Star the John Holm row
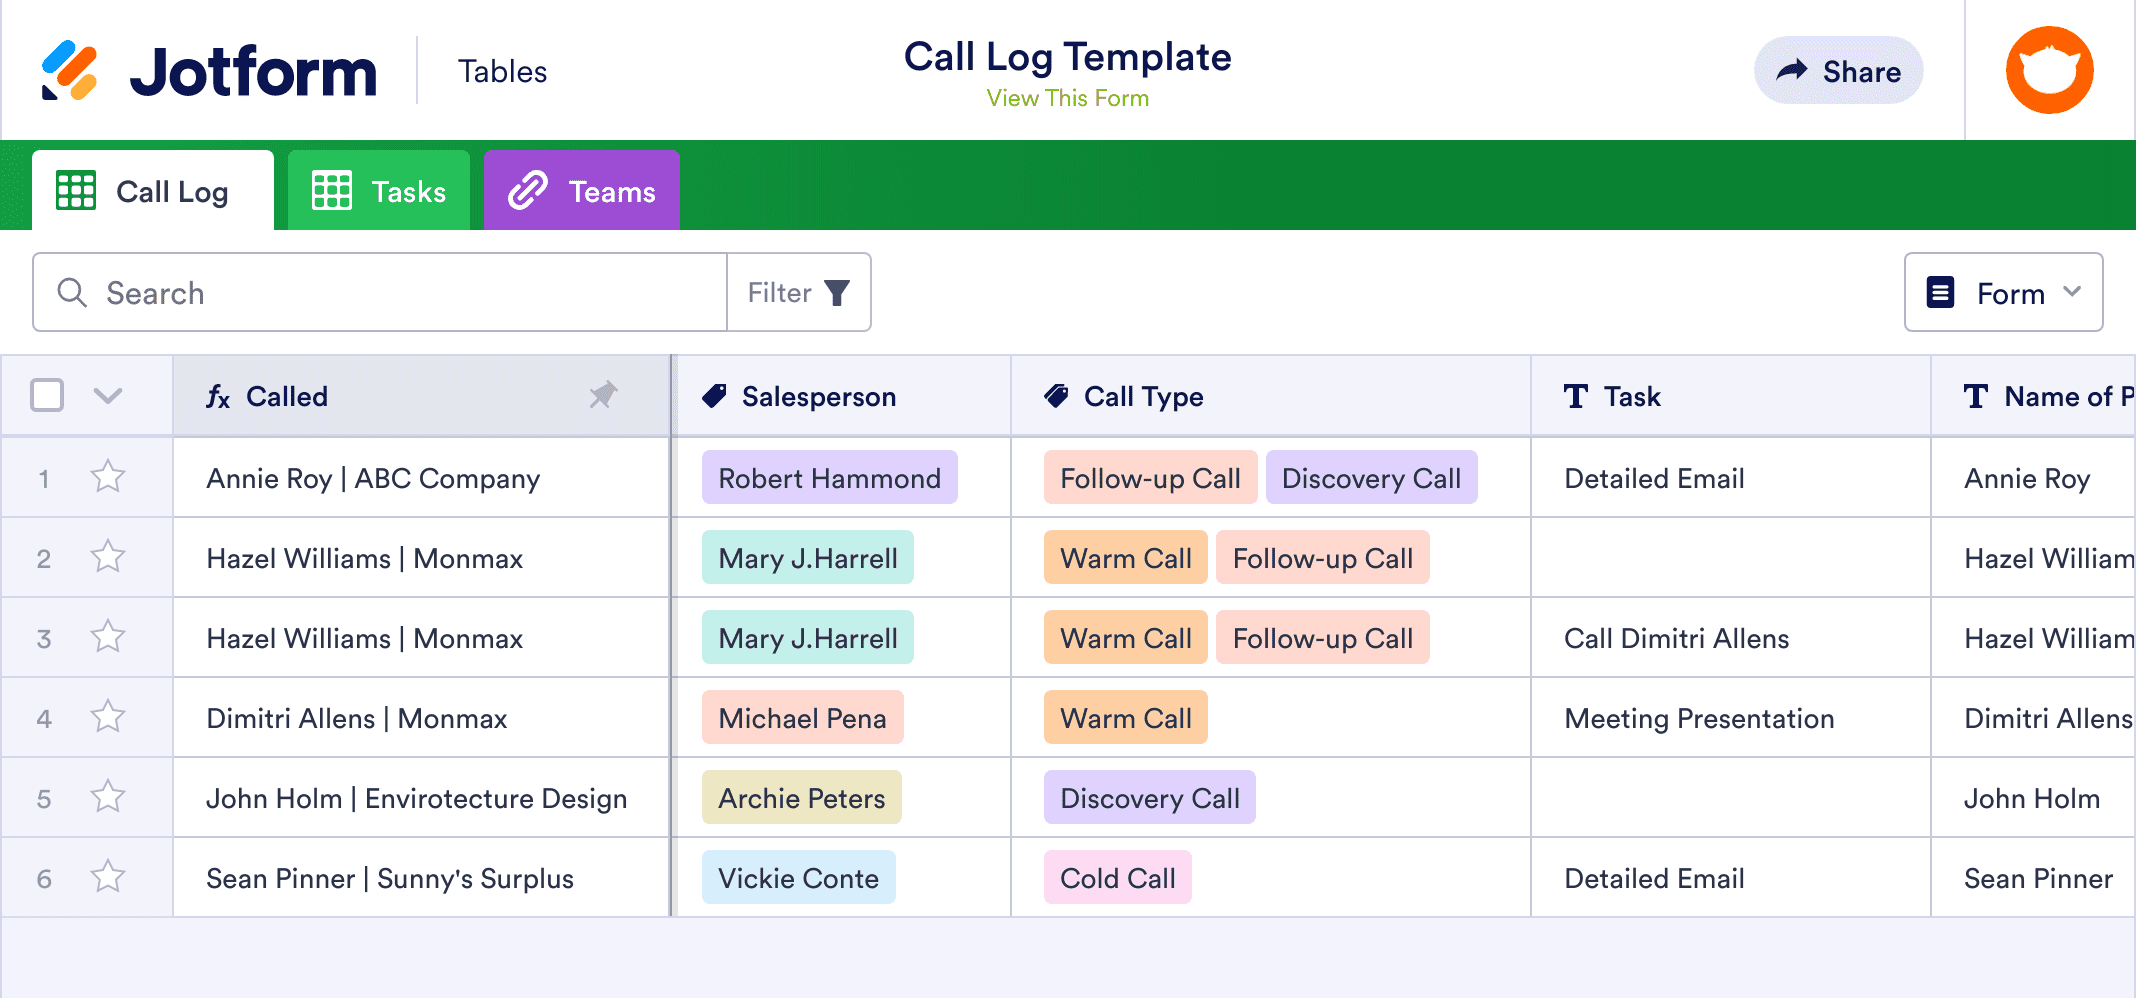 (108, 797)
